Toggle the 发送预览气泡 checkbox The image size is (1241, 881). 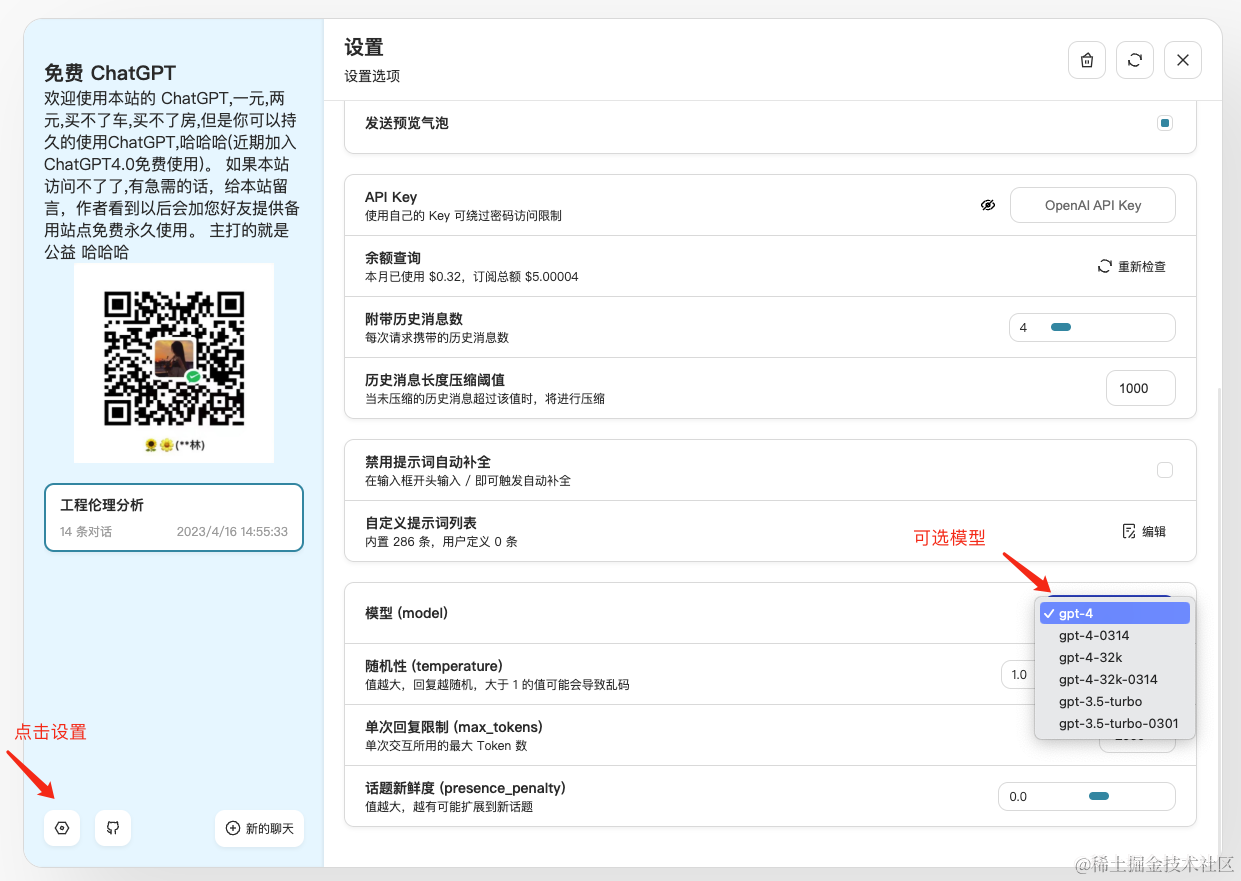(1165, 123)
